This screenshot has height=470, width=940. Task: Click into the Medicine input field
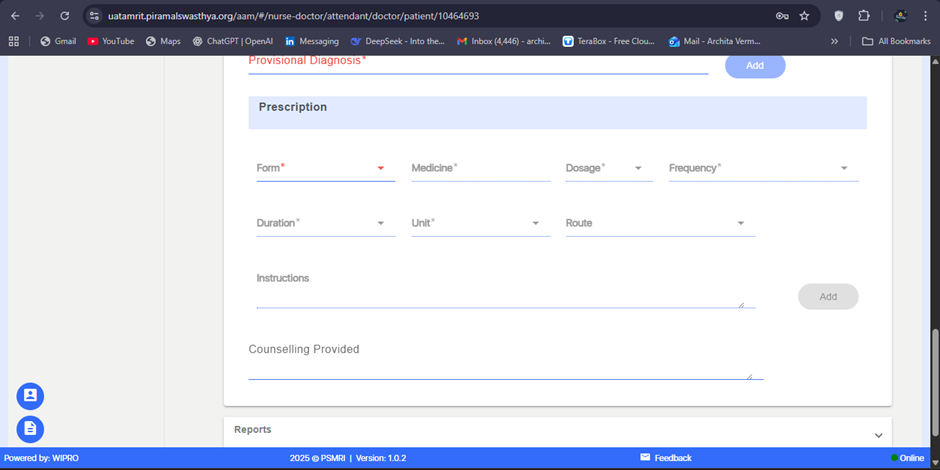point(480,168)
